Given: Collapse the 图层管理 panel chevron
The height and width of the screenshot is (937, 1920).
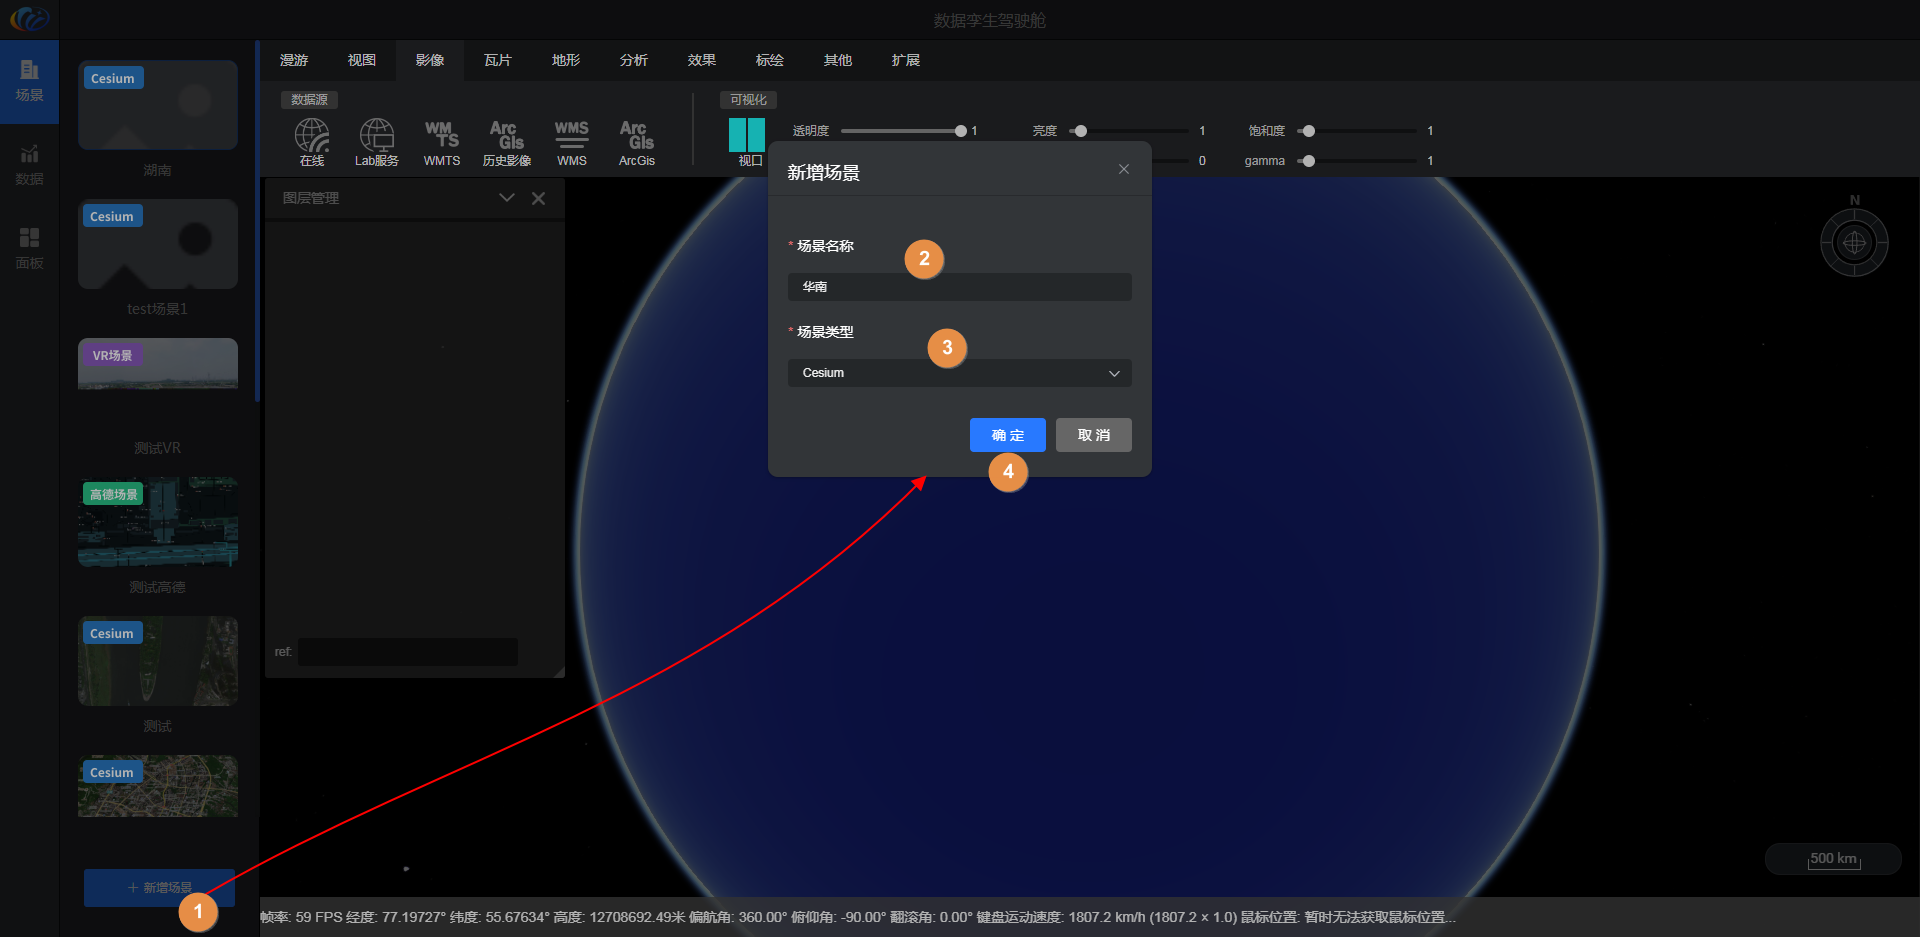Looking at the screenshot, I should tap(507, 198).
